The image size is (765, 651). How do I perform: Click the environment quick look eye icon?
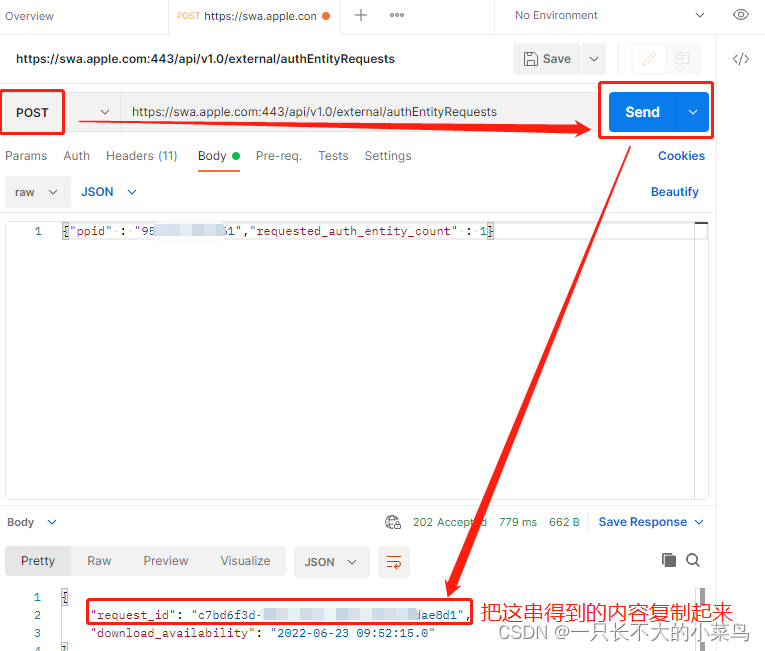point(741,15)
